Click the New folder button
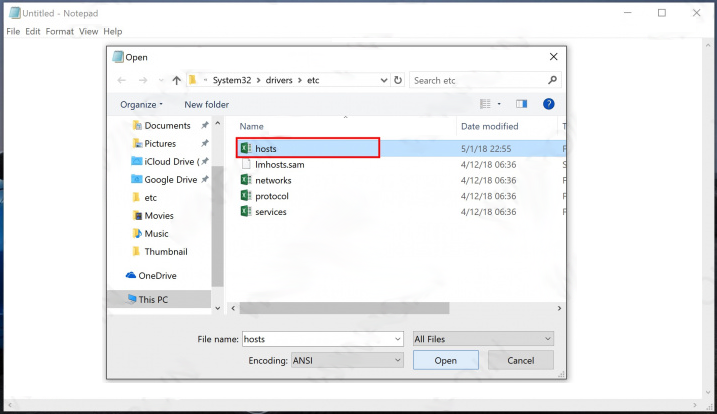The width and height of the screenshot is (717, 414). (x=207, y=104)
